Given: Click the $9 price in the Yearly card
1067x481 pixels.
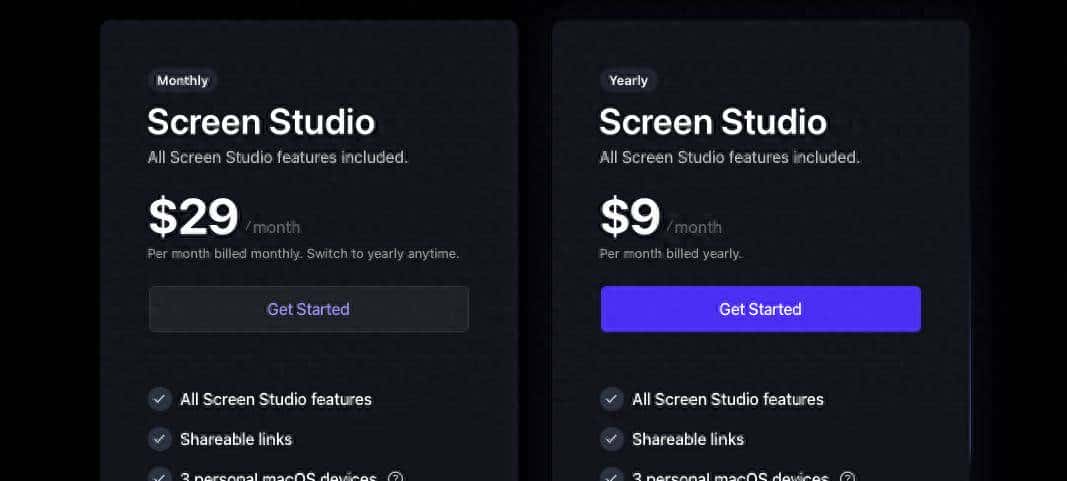Looking at the screenshot, I should click(629, 217).
